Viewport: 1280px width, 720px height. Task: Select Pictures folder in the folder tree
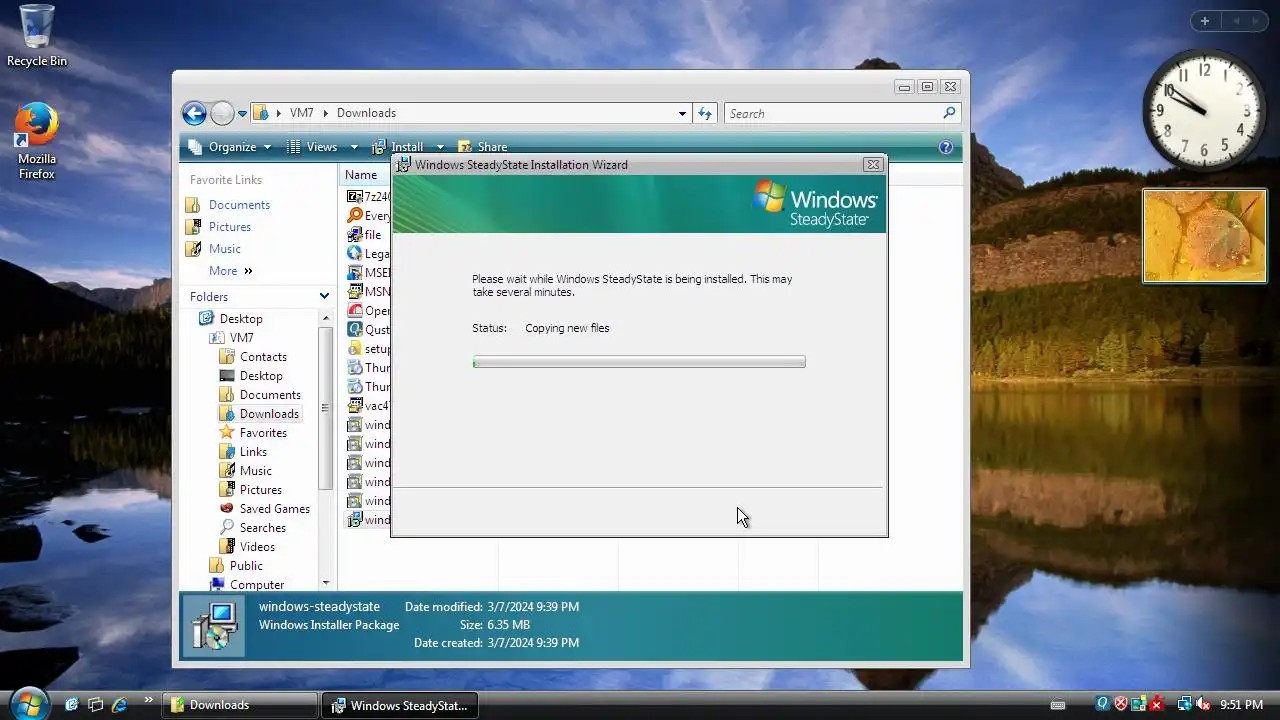point(260,490)
